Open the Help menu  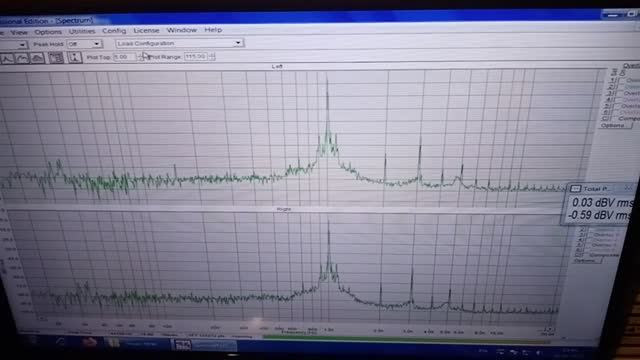click(213, 29)
